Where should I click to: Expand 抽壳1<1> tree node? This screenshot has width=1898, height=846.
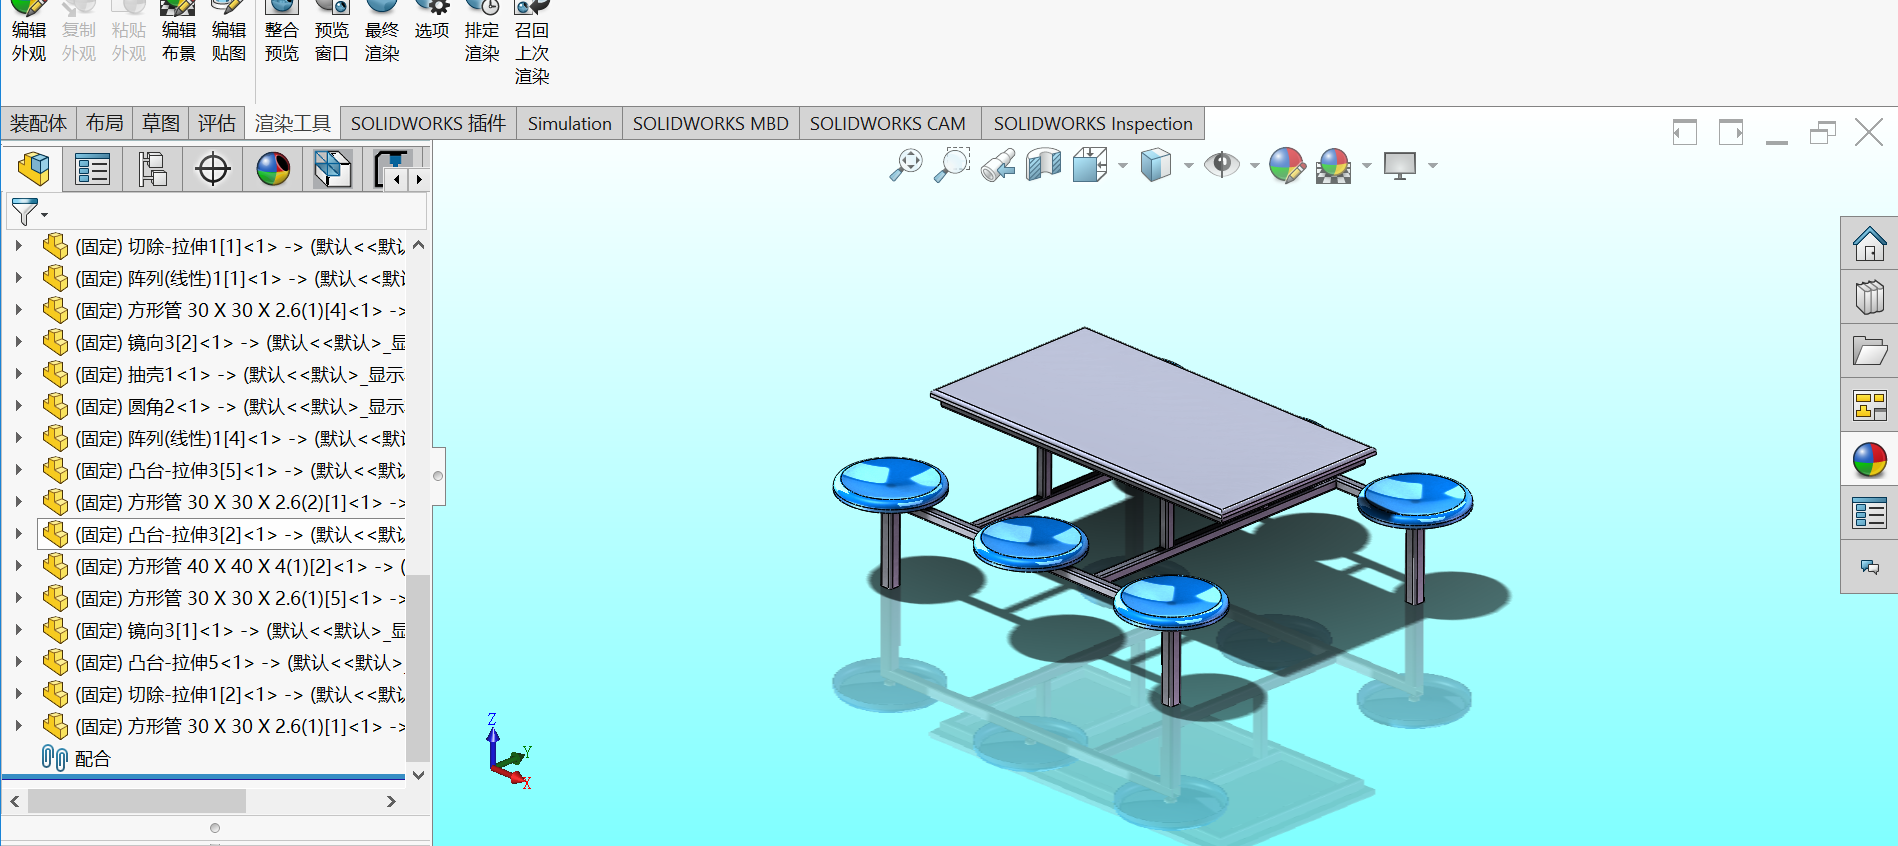tap(18, 373)
